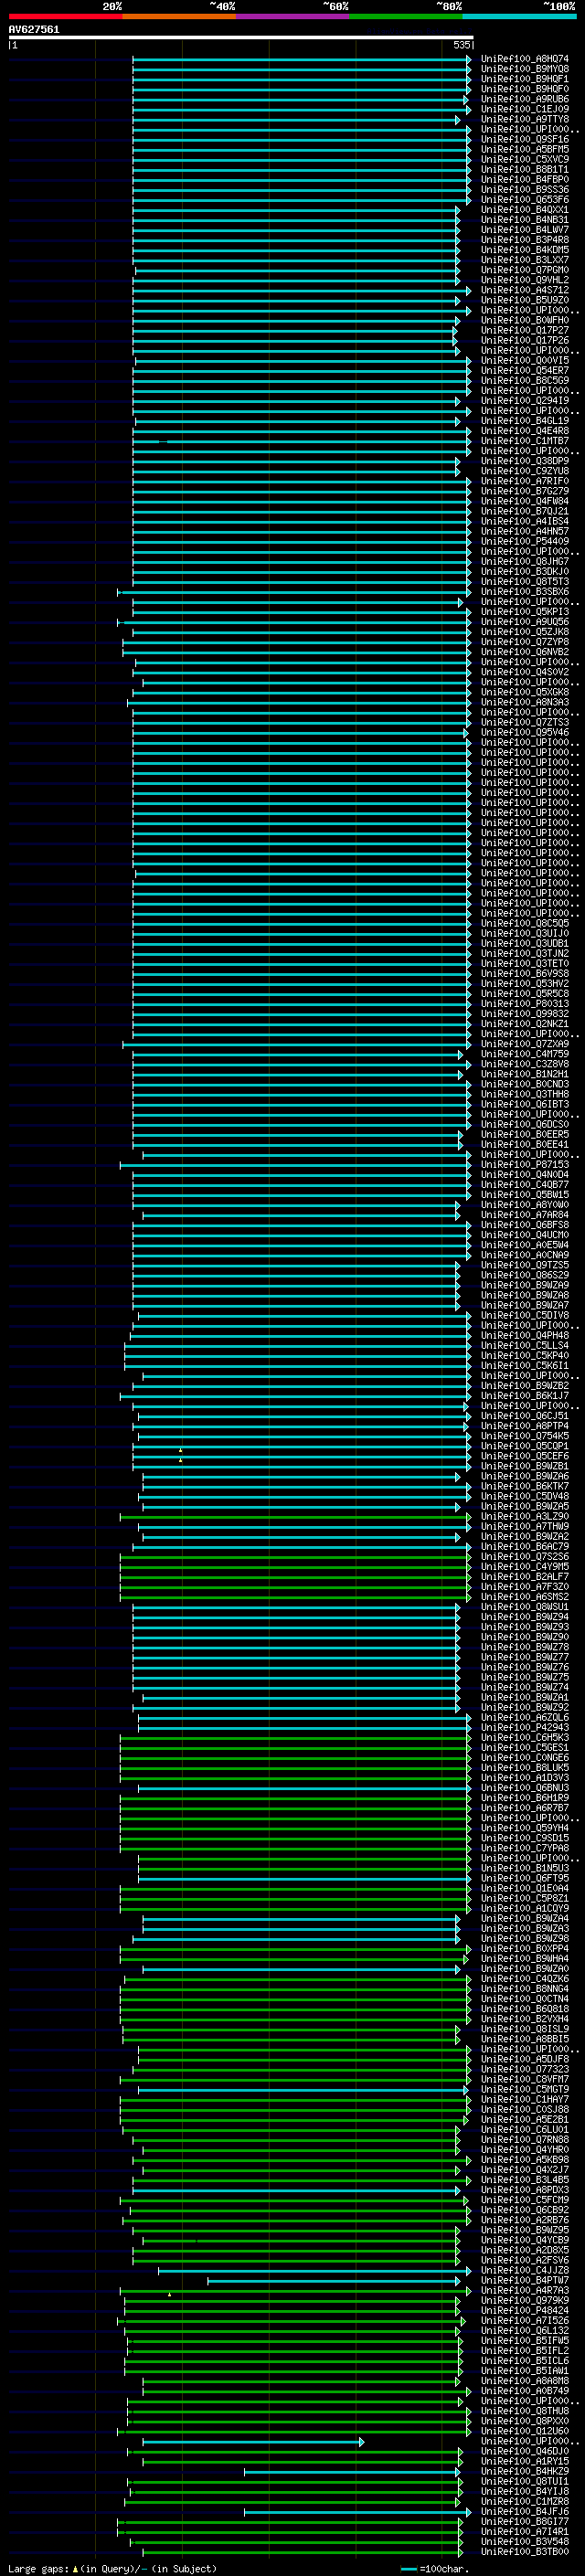Image resolution: width=585 pixels, height=2576 pixels.
Task: Open hit UniRef100_Q9SF16
Action: 525,139
